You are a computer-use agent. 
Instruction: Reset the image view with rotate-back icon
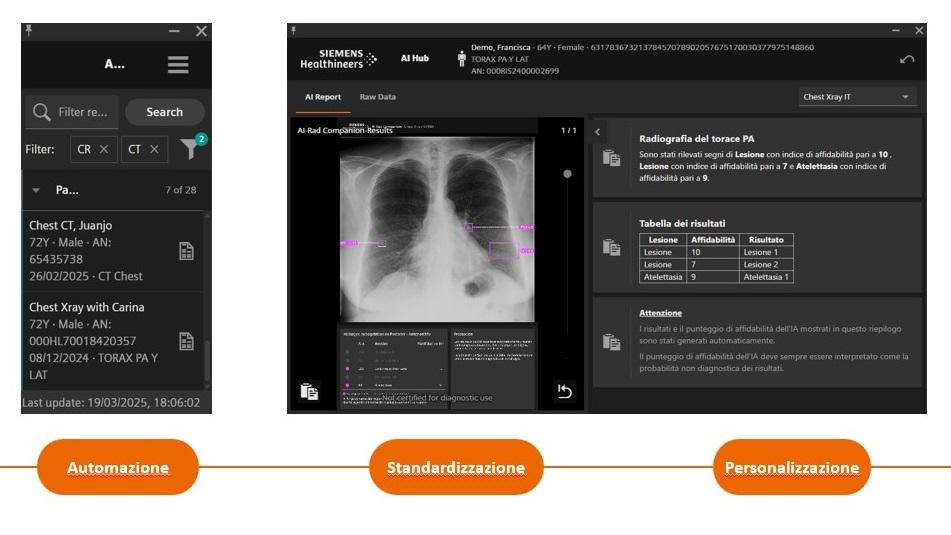pos(565,391)
